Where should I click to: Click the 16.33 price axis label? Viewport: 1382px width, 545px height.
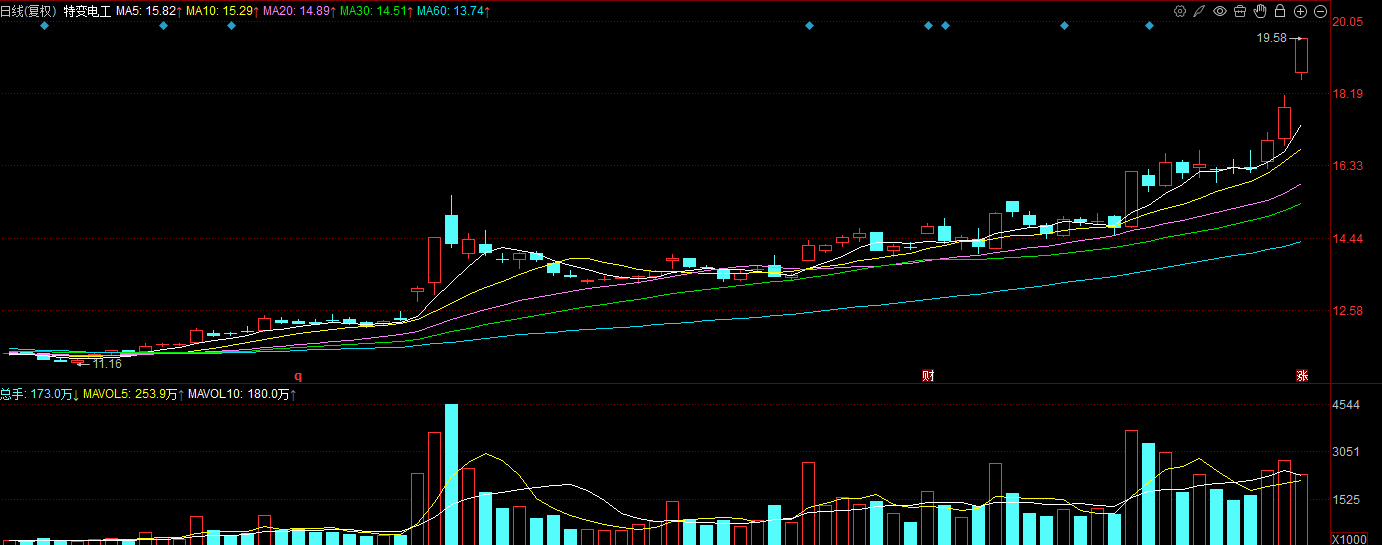(x=1348, y=166)
